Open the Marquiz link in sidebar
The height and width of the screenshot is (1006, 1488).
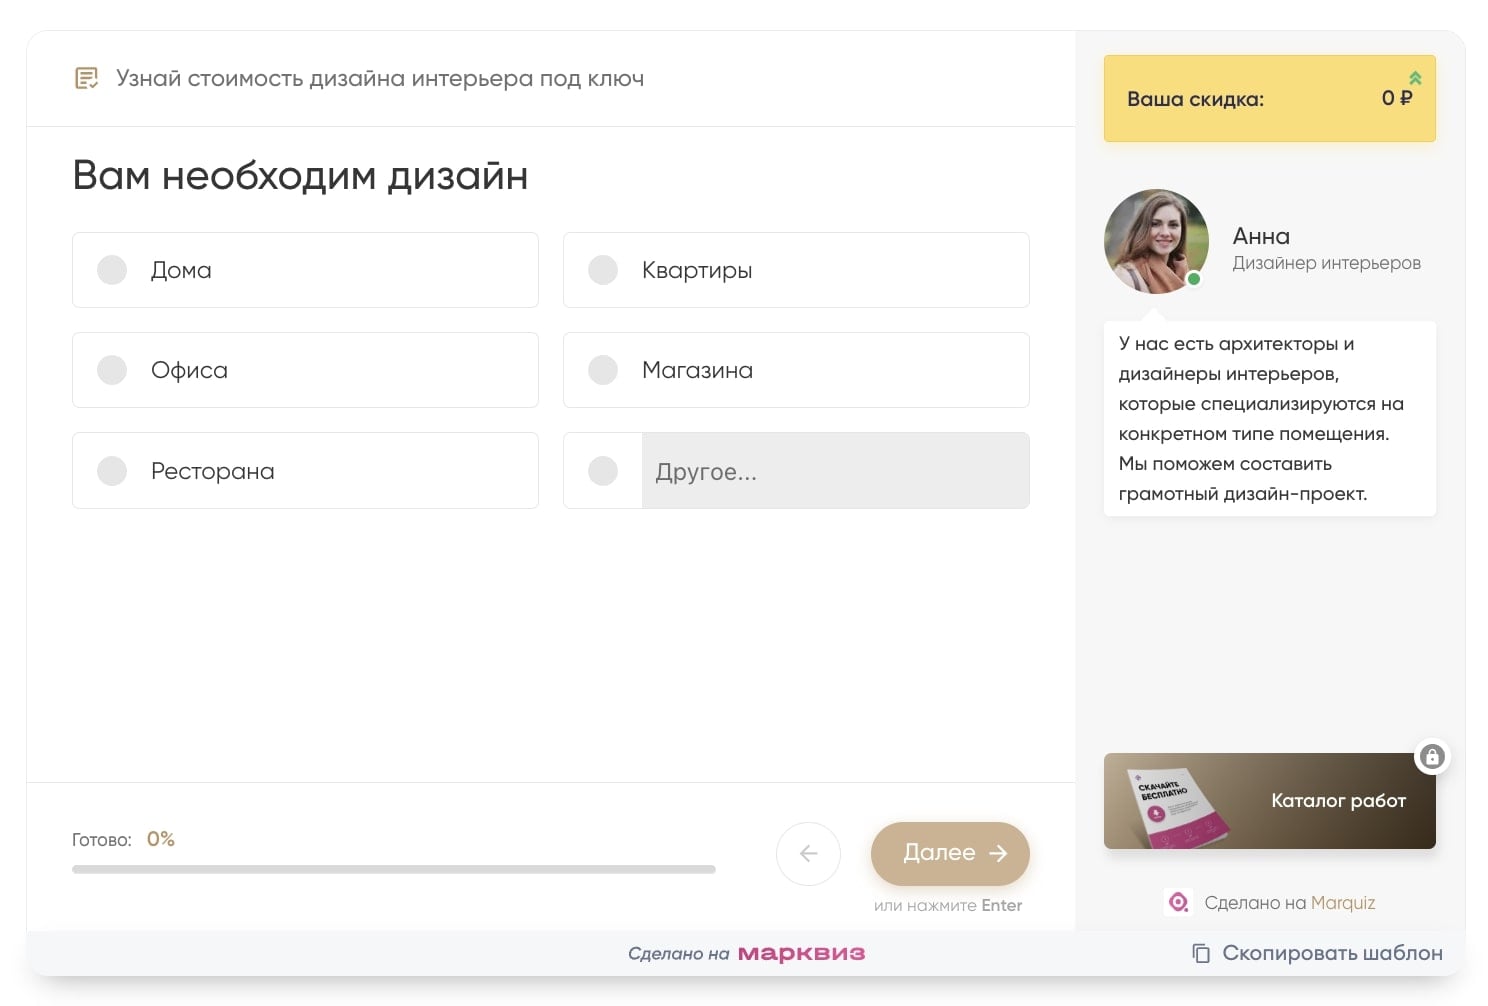tap(1342, 903)
